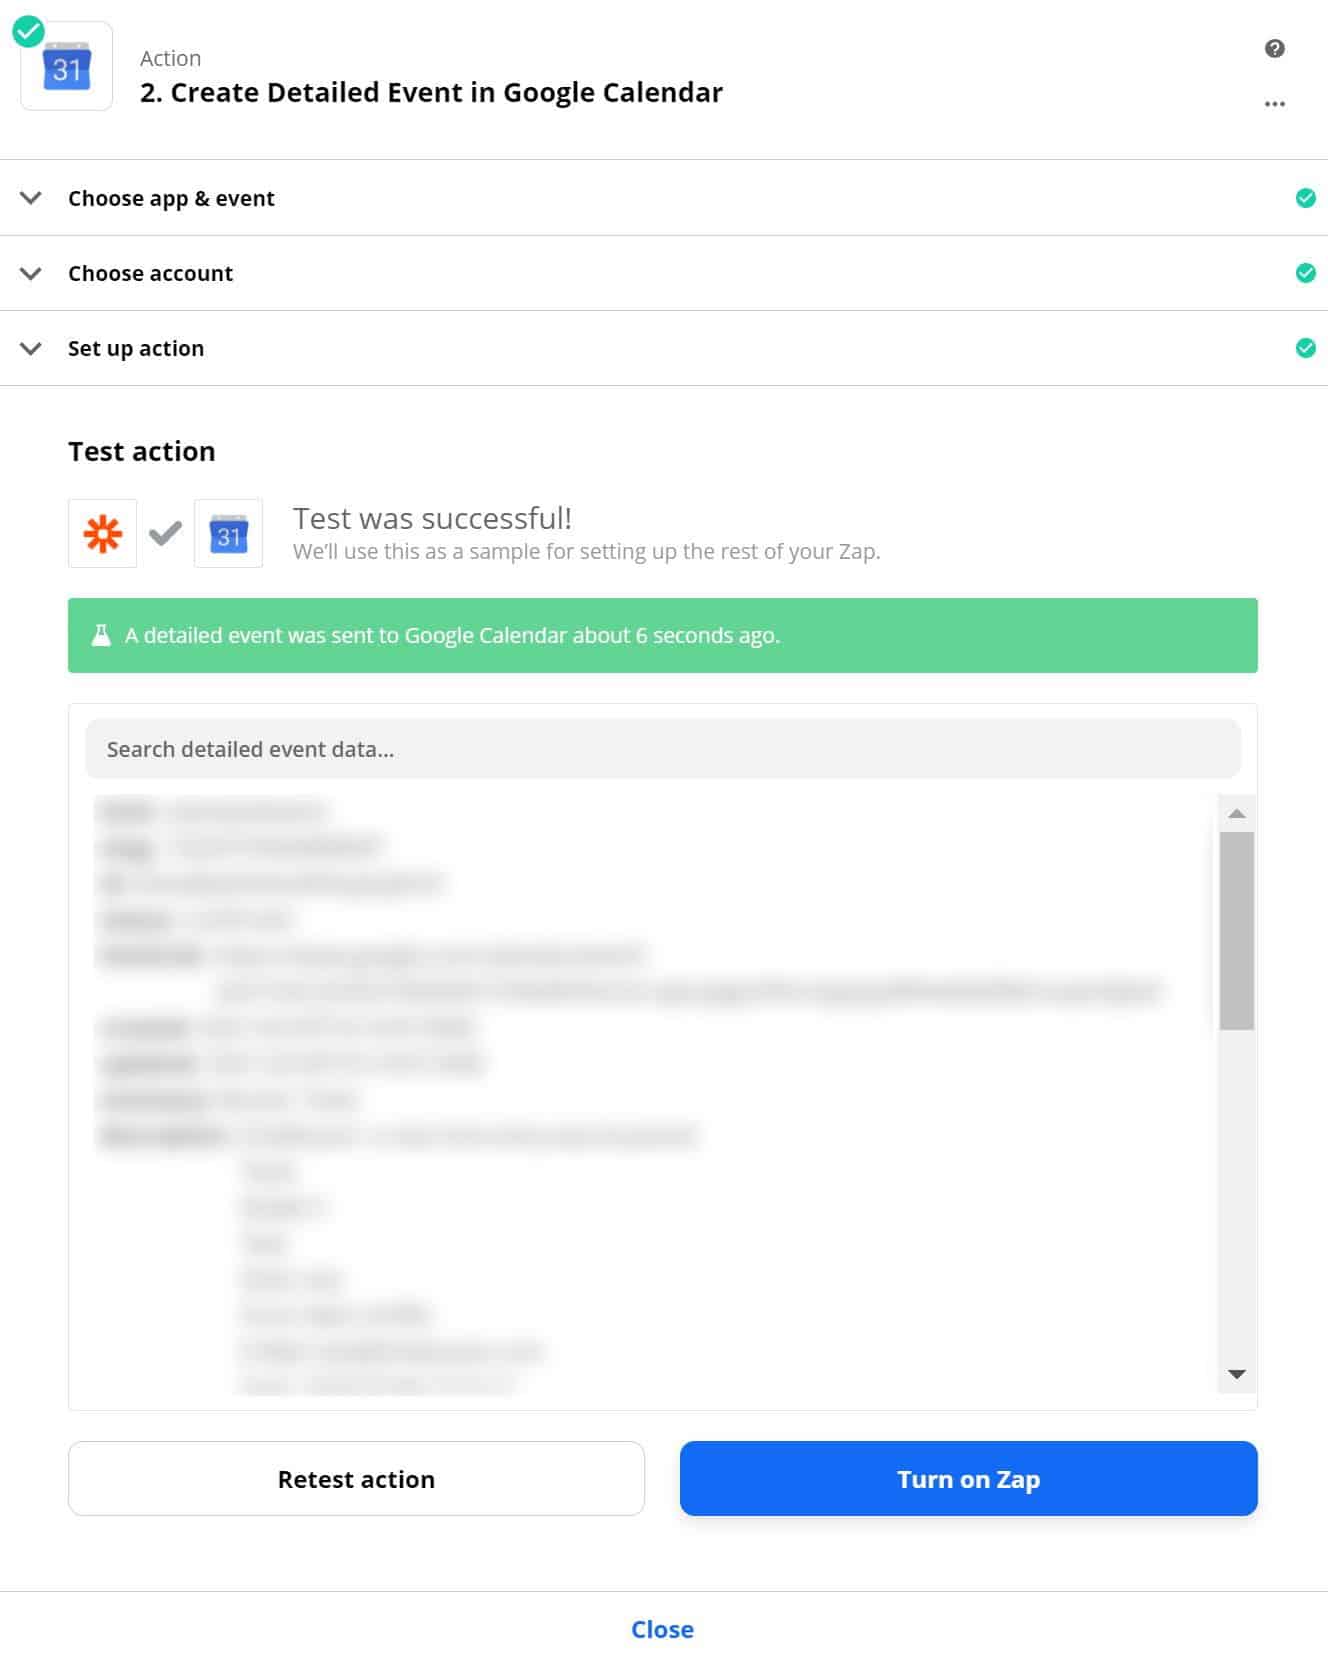Click the green check for Choose account

(x=1305, y=273)
